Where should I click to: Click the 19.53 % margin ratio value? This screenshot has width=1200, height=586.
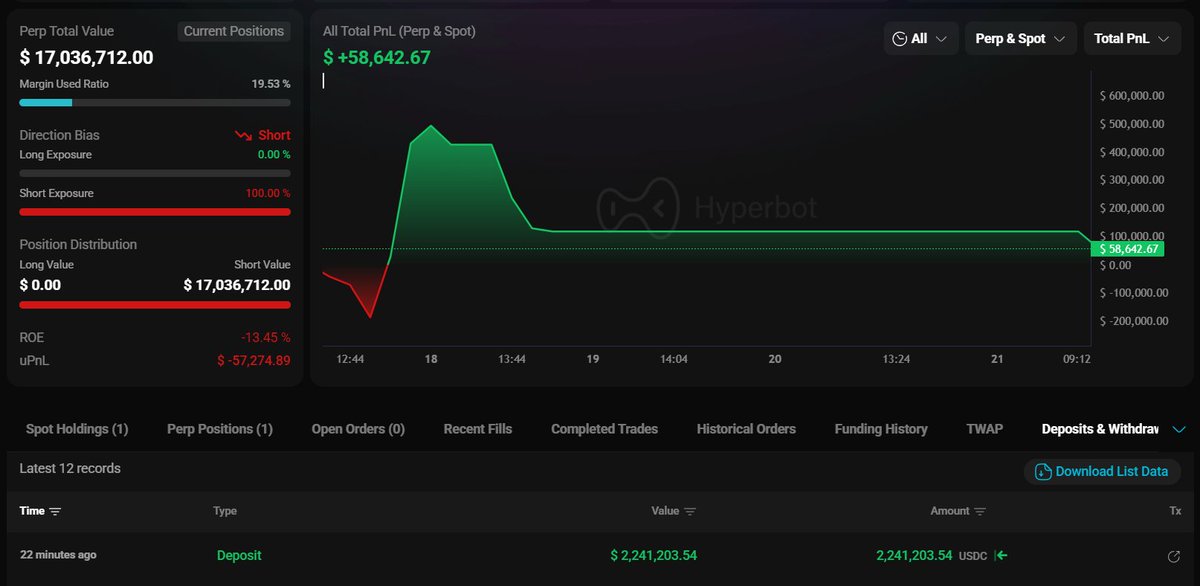click(x=271, y=84)
